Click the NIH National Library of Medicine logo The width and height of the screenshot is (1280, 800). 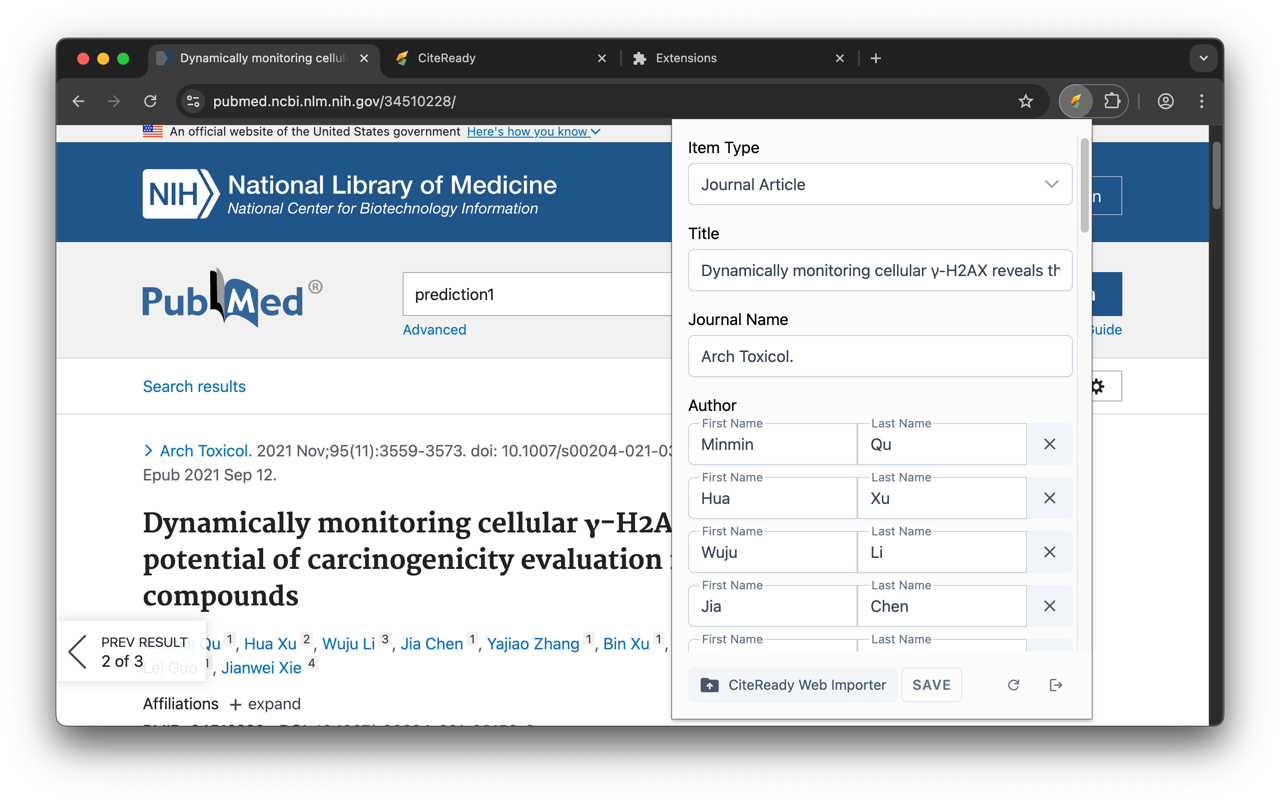350,194
